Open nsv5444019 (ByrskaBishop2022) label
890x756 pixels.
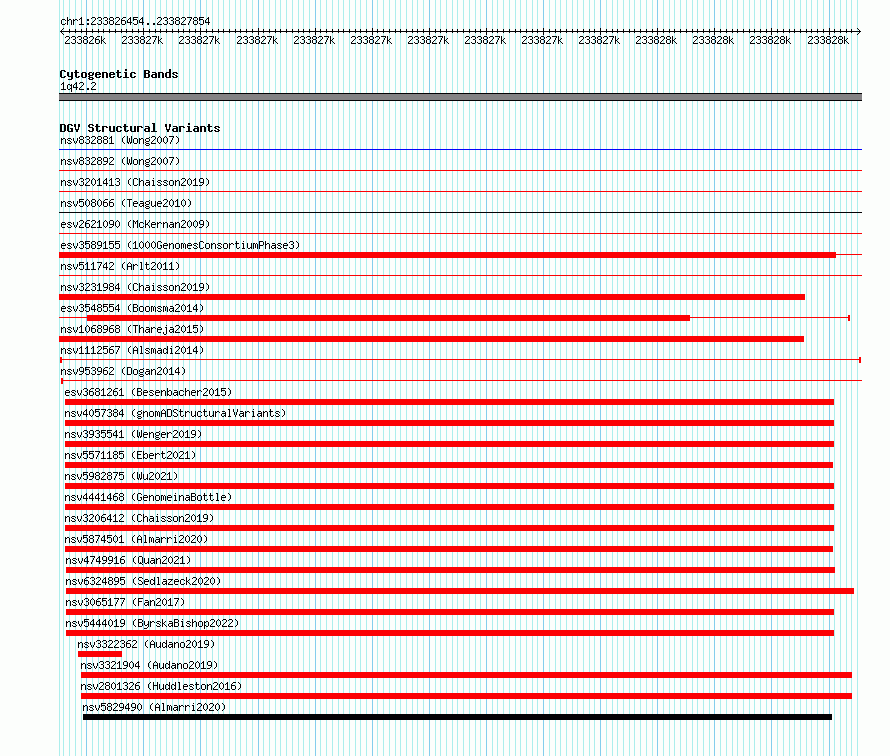[152, 623]
